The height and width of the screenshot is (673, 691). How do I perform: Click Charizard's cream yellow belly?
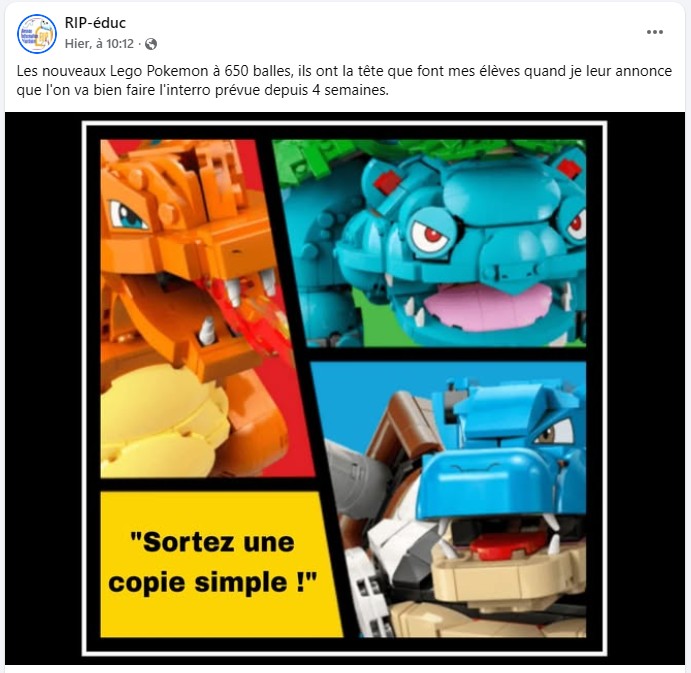tap(163, 423)
